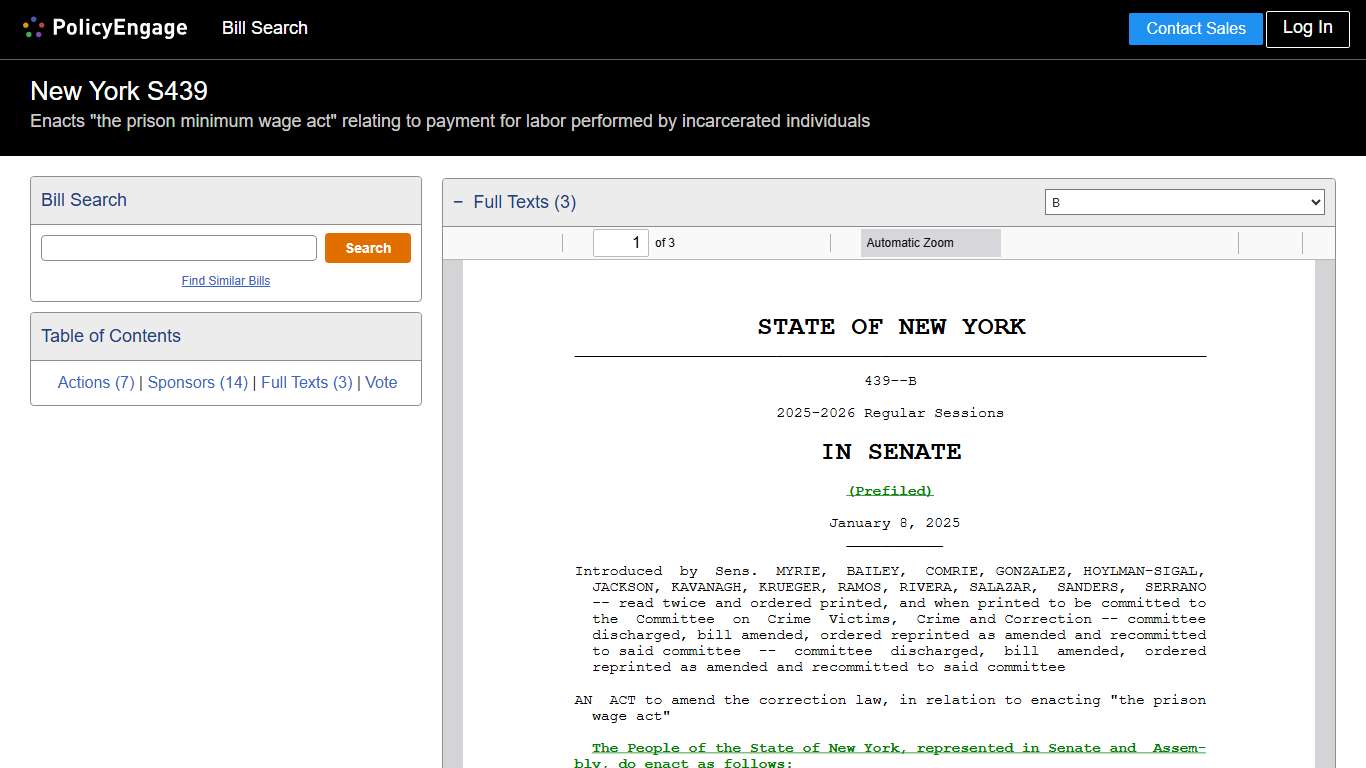
Task: Open the Find Similar Bills link
Action: coord(225,281)
